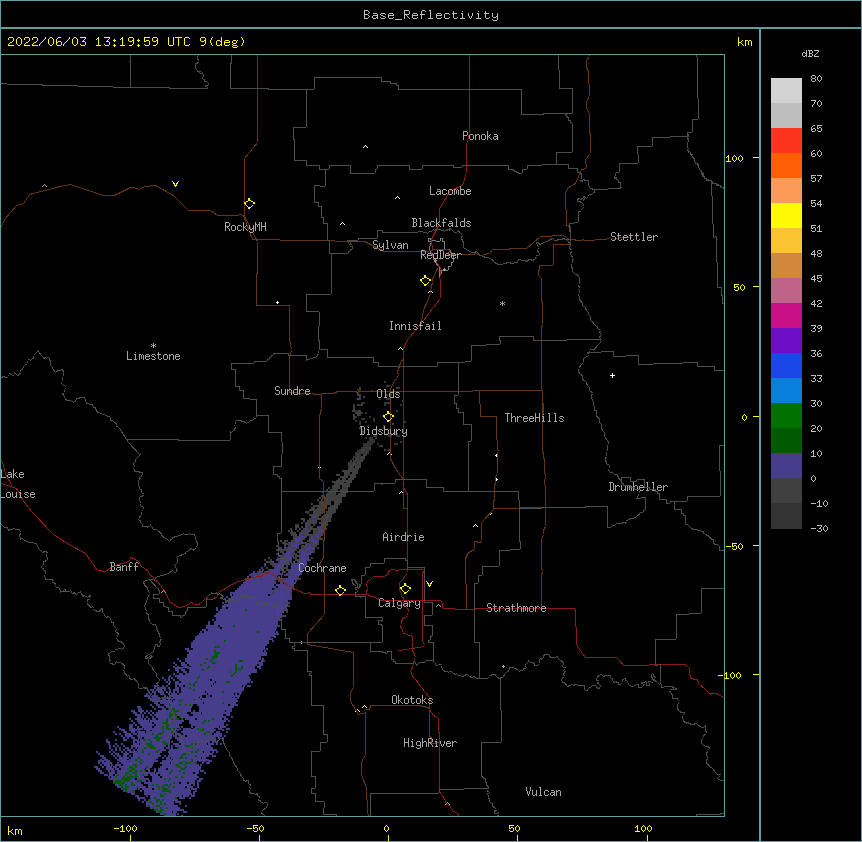Click the Banff label on the map
Image resolution: width=862 pixels, height=842 pixels.
coord(124,567)
